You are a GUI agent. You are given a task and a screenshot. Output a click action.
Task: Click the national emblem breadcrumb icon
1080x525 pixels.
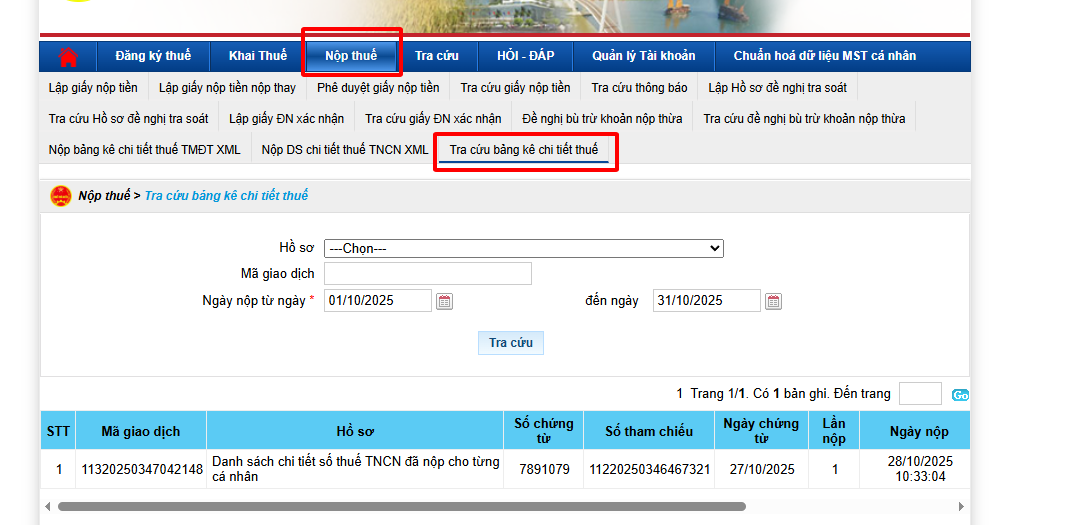tap(60, 196)
